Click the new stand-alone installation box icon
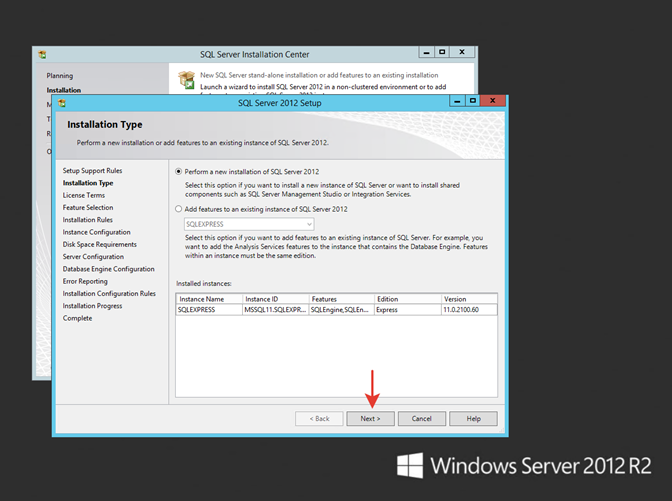The height and width of the screenshot is (501, 672). point(187,80)
